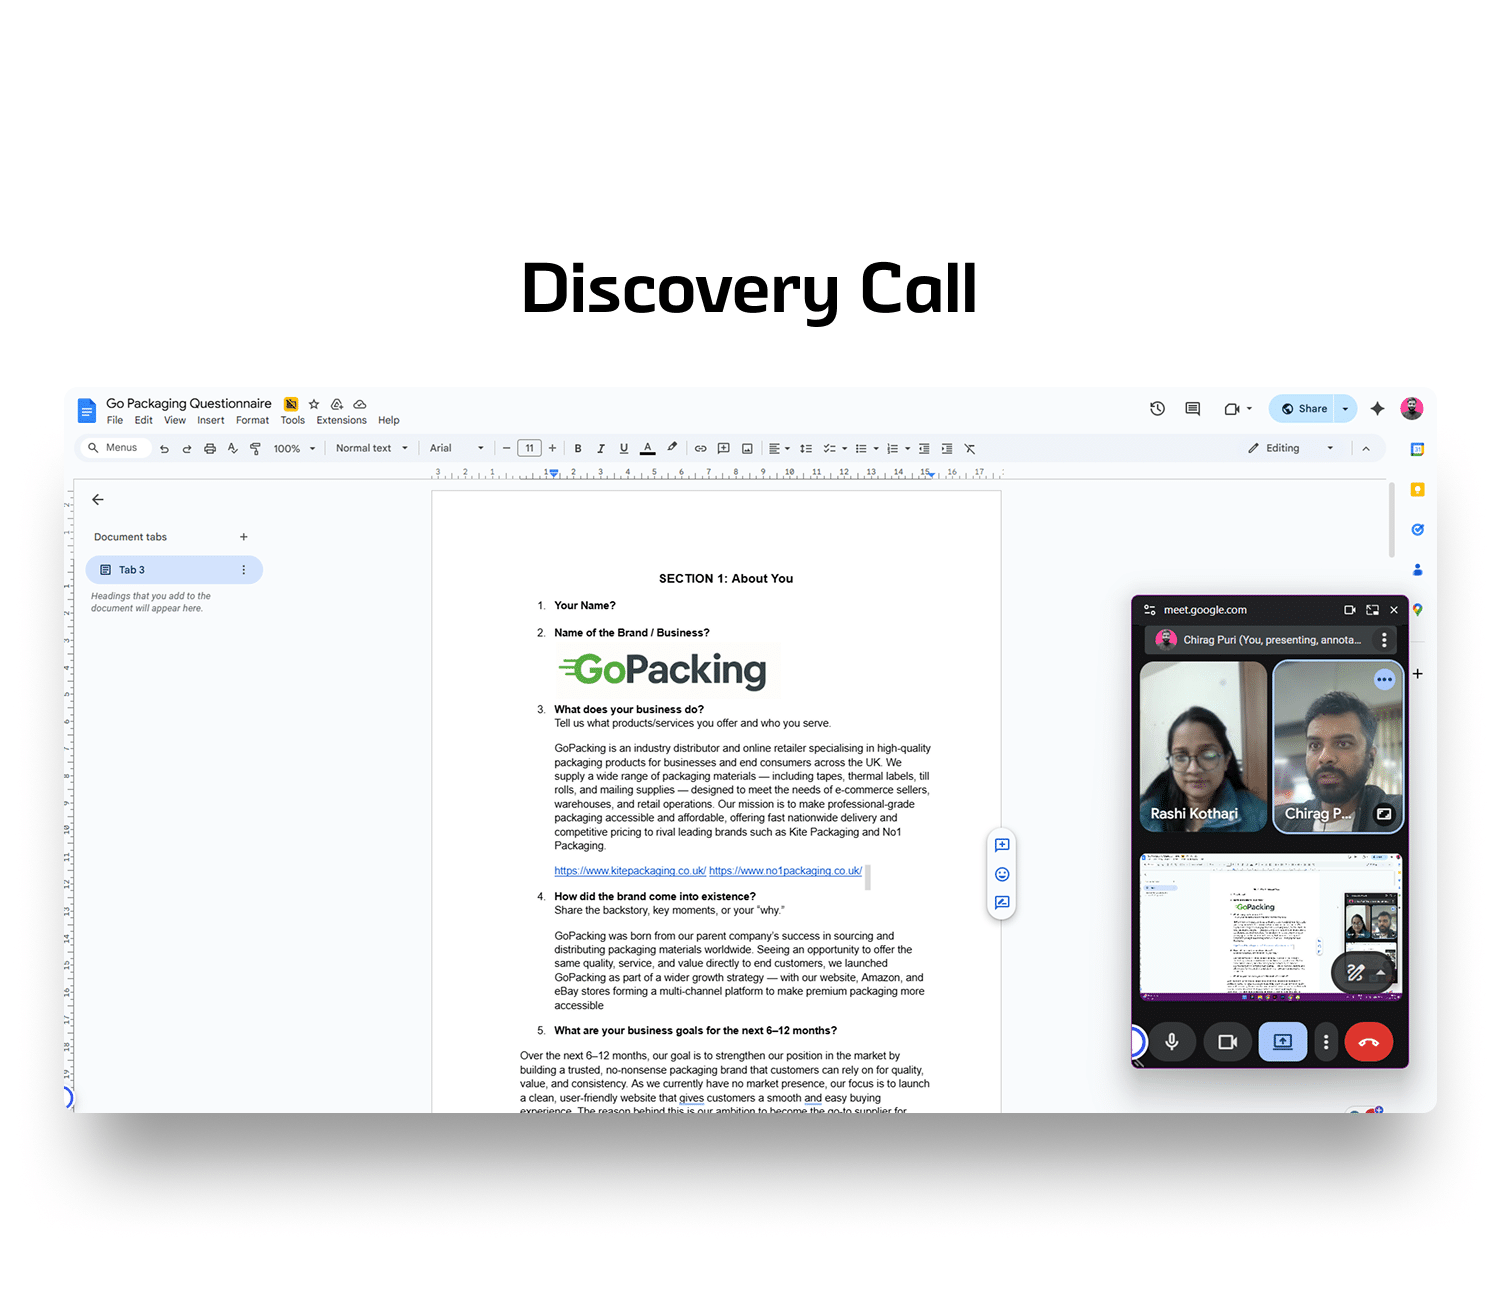Print the document using printer icon
Viewport: 1500px width, 1316px height.
click(210, 449)
